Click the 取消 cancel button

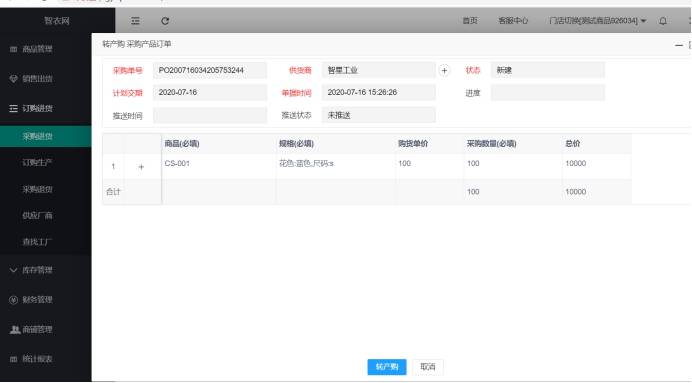tap(428, 367)
